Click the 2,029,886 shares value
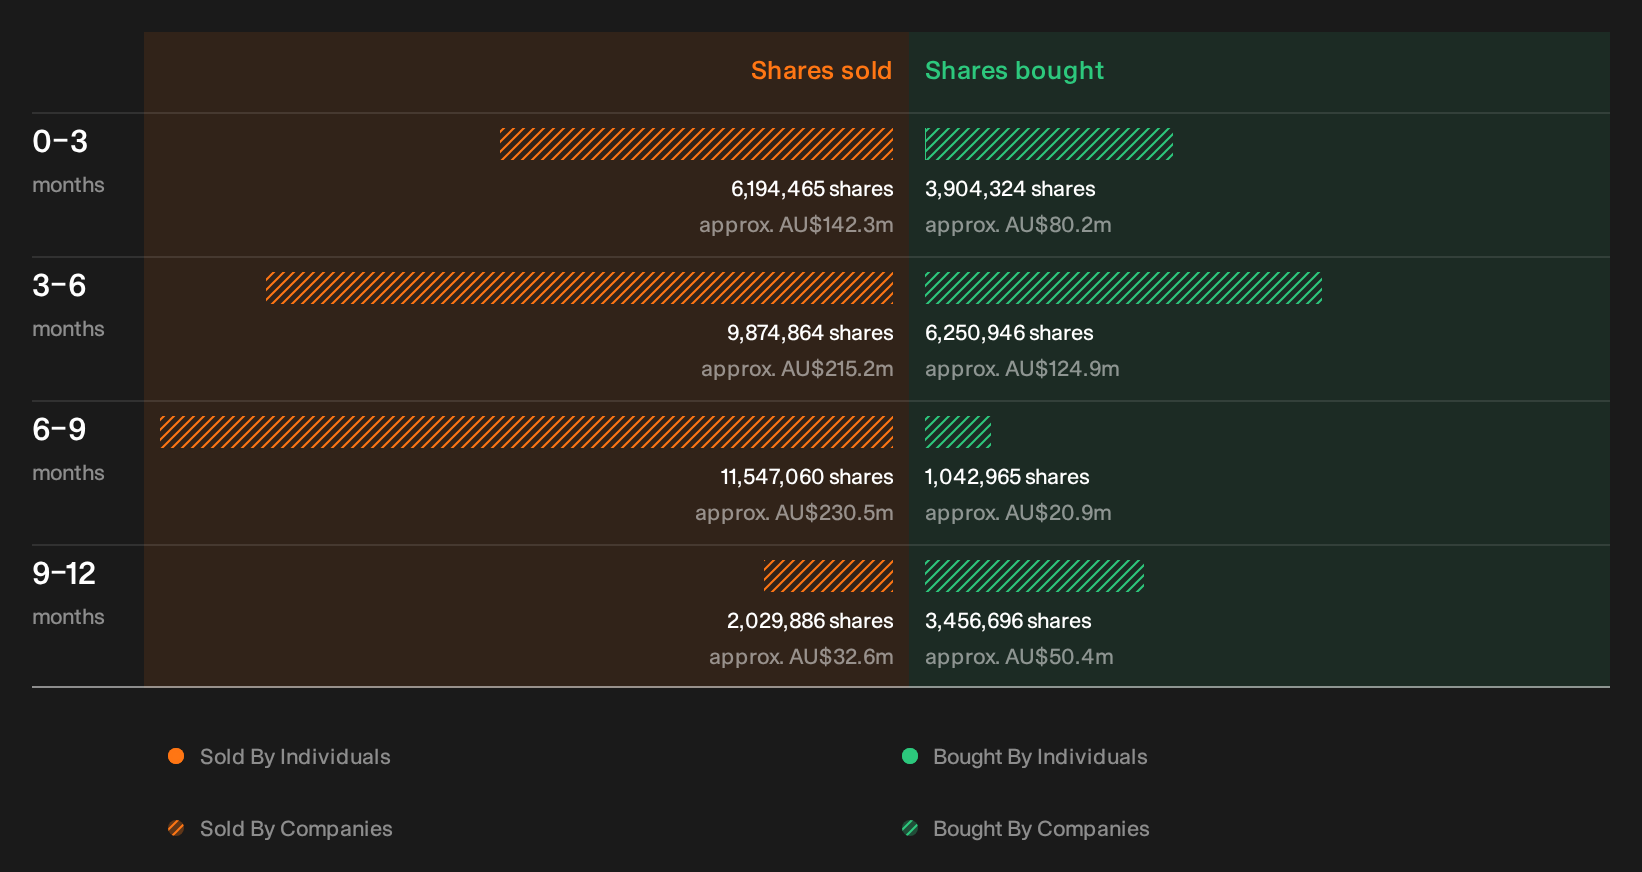This screenshot has width=1642, height=872. 810,621
